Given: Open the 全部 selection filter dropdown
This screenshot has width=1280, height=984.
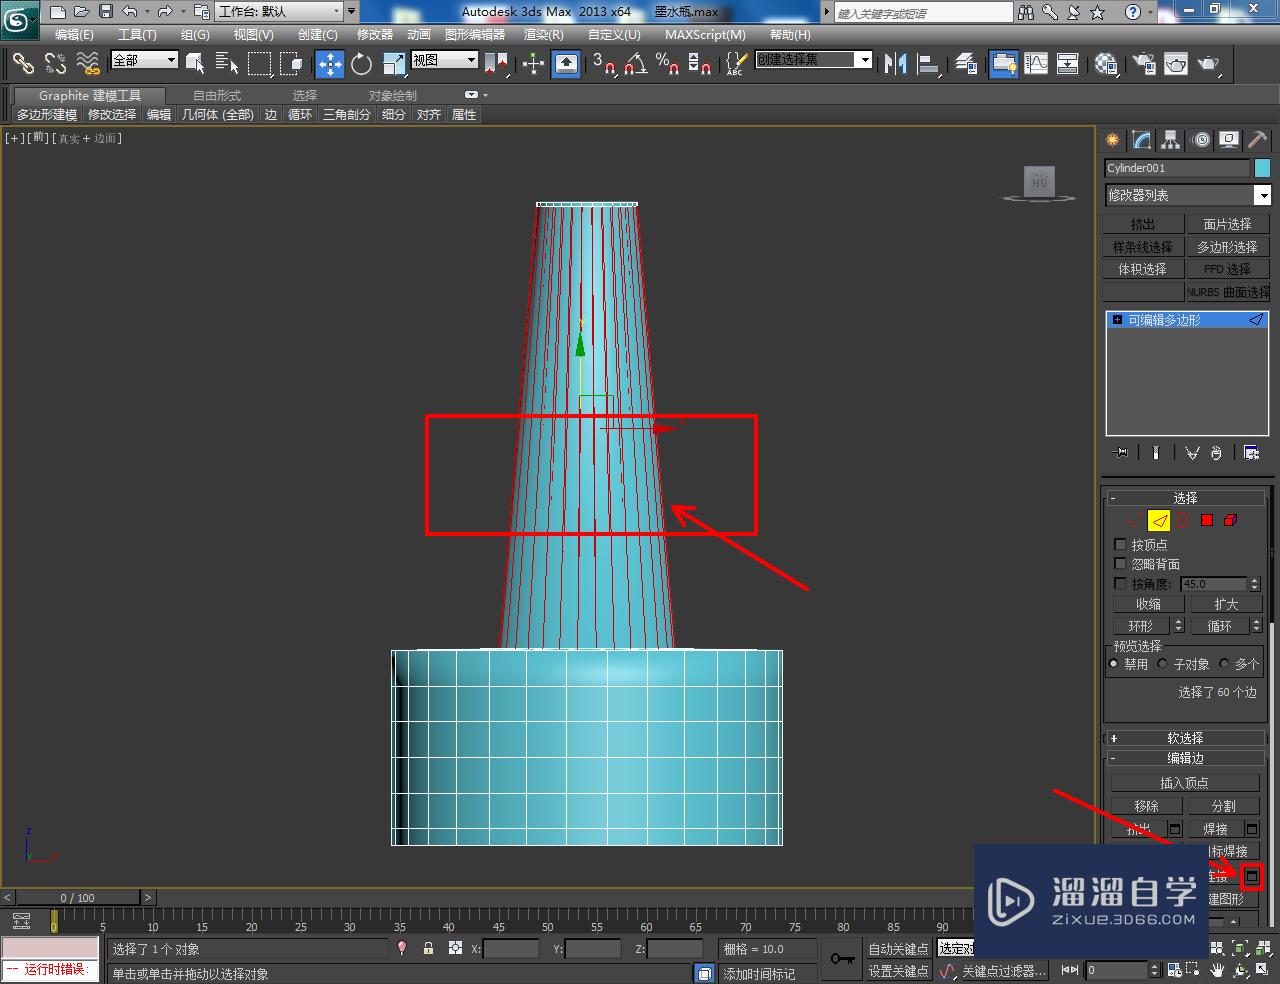Looking at the screenshot, I should tap(144, 60).
